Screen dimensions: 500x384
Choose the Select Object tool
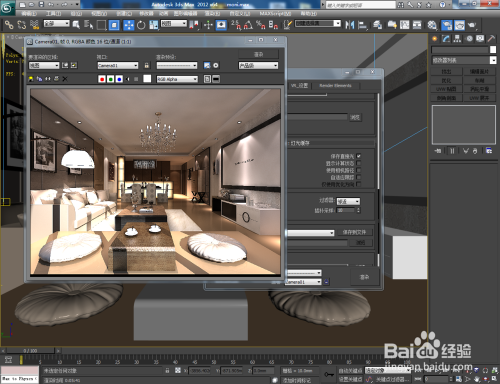click(x=76, y=25)
